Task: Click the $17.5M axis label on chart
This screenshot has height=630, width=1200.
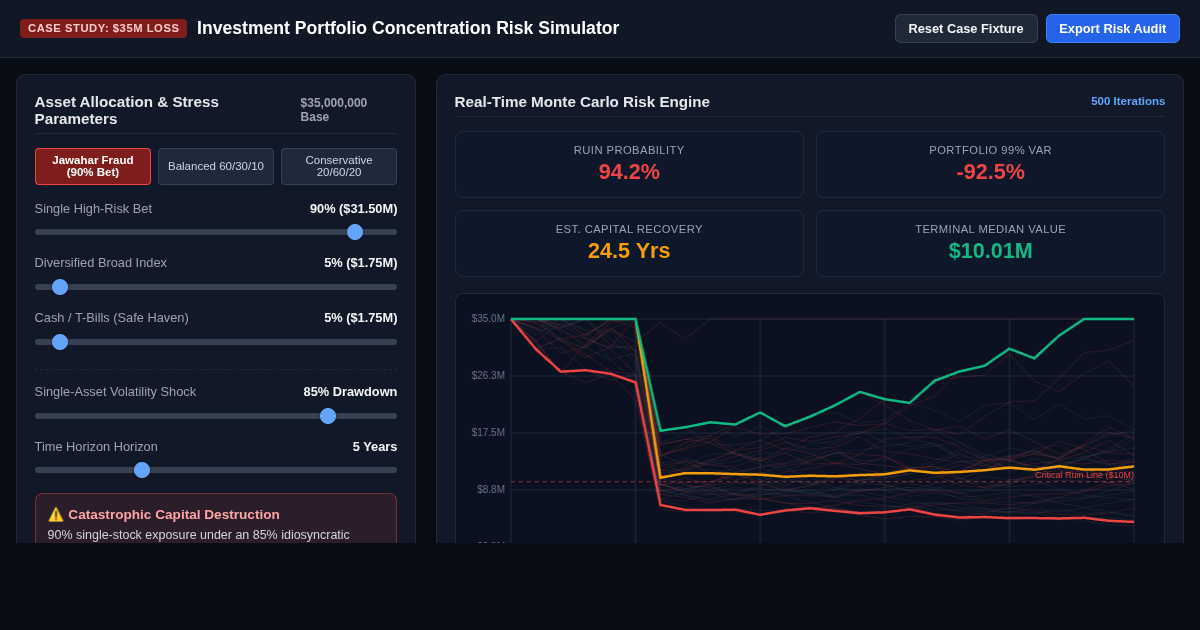Action: click(x=488, y=433)
